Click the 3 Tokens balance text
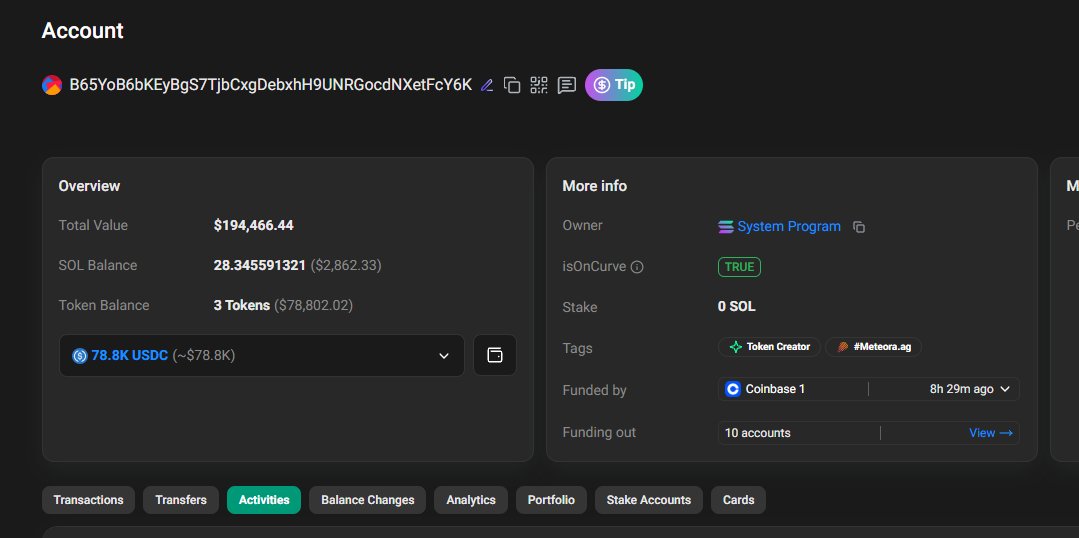 (x=242, y=305)
